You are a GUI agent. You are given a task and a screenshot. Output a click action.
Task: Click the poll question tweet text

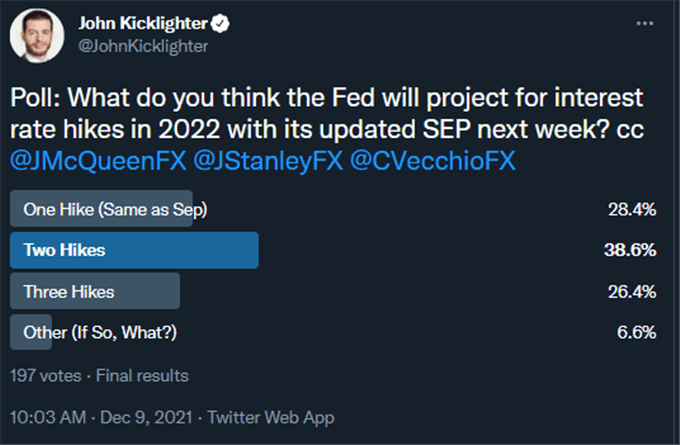[327, 113]
